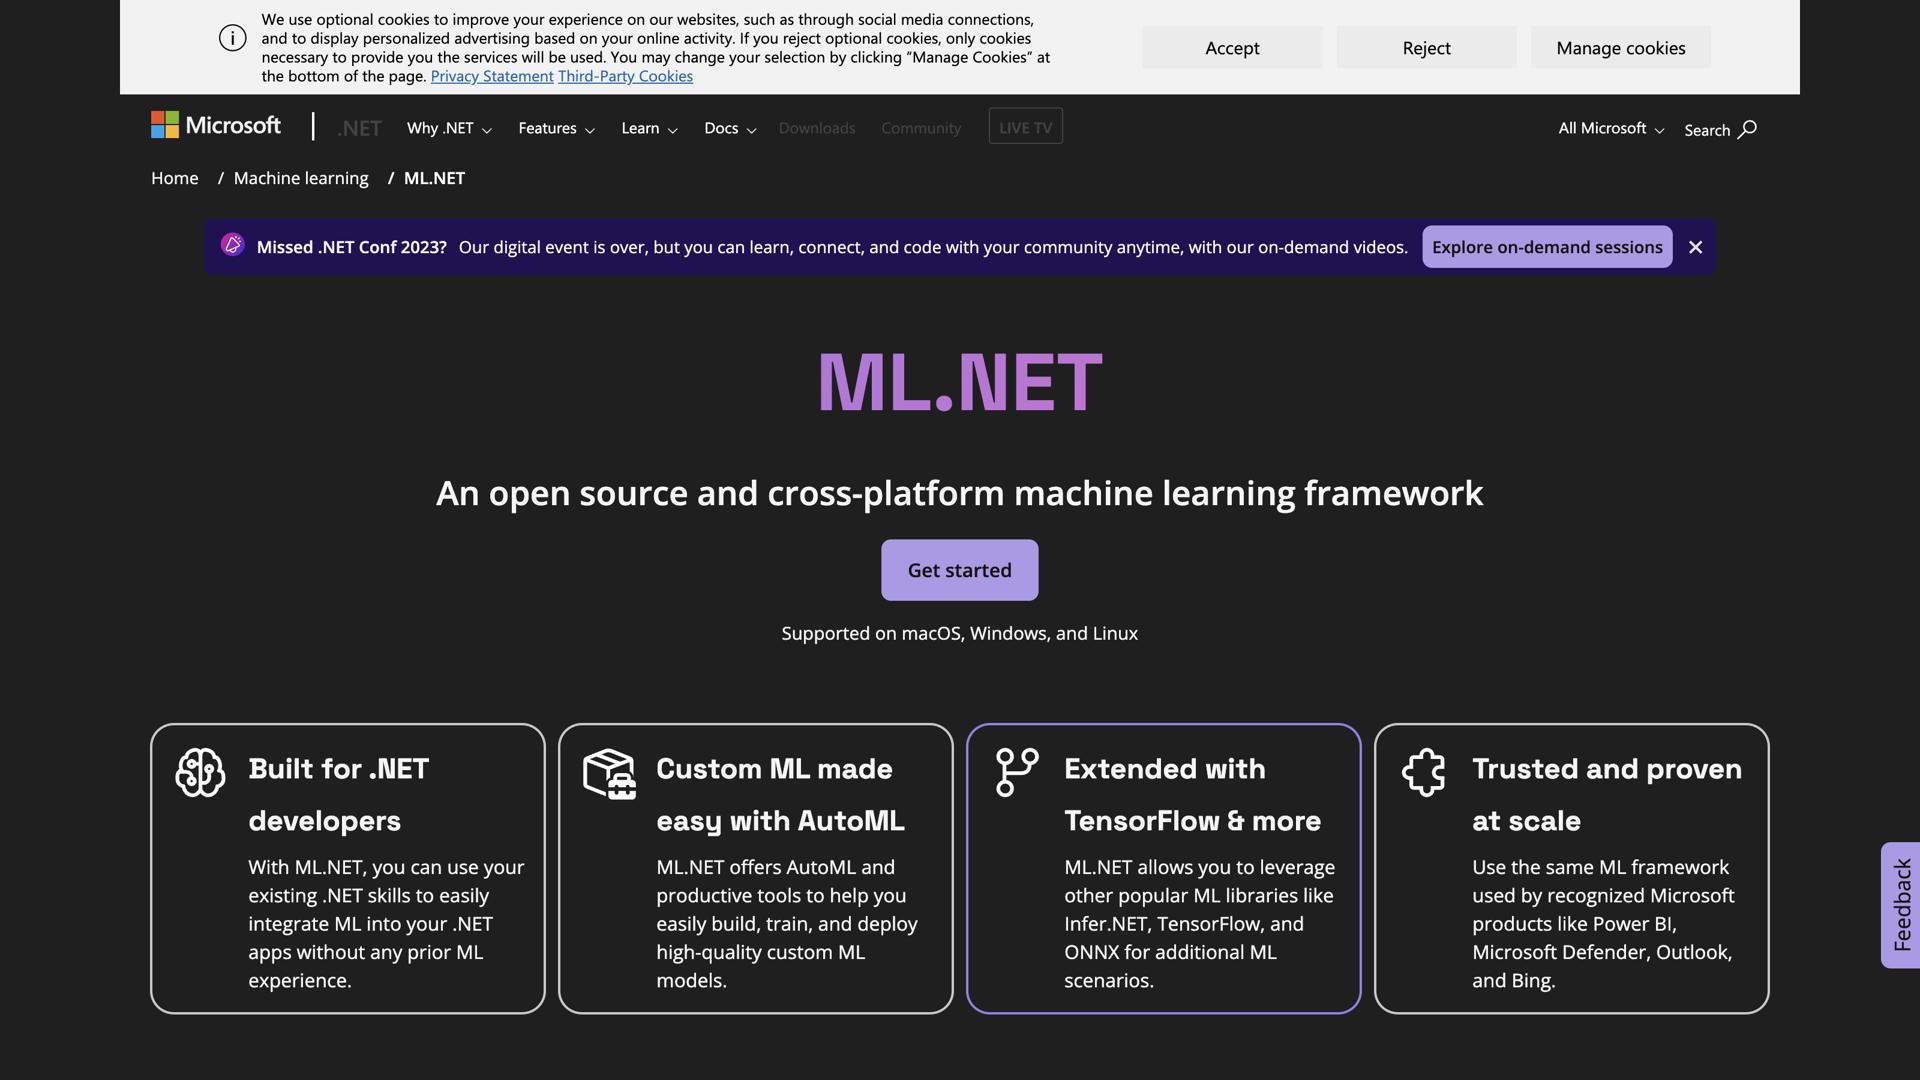Image resolution: width=1920 pixels, height=1080 pixels.
Task: Click Explore on-demand sessions button
Action: pyautogui.click(x=1546, y=247)
